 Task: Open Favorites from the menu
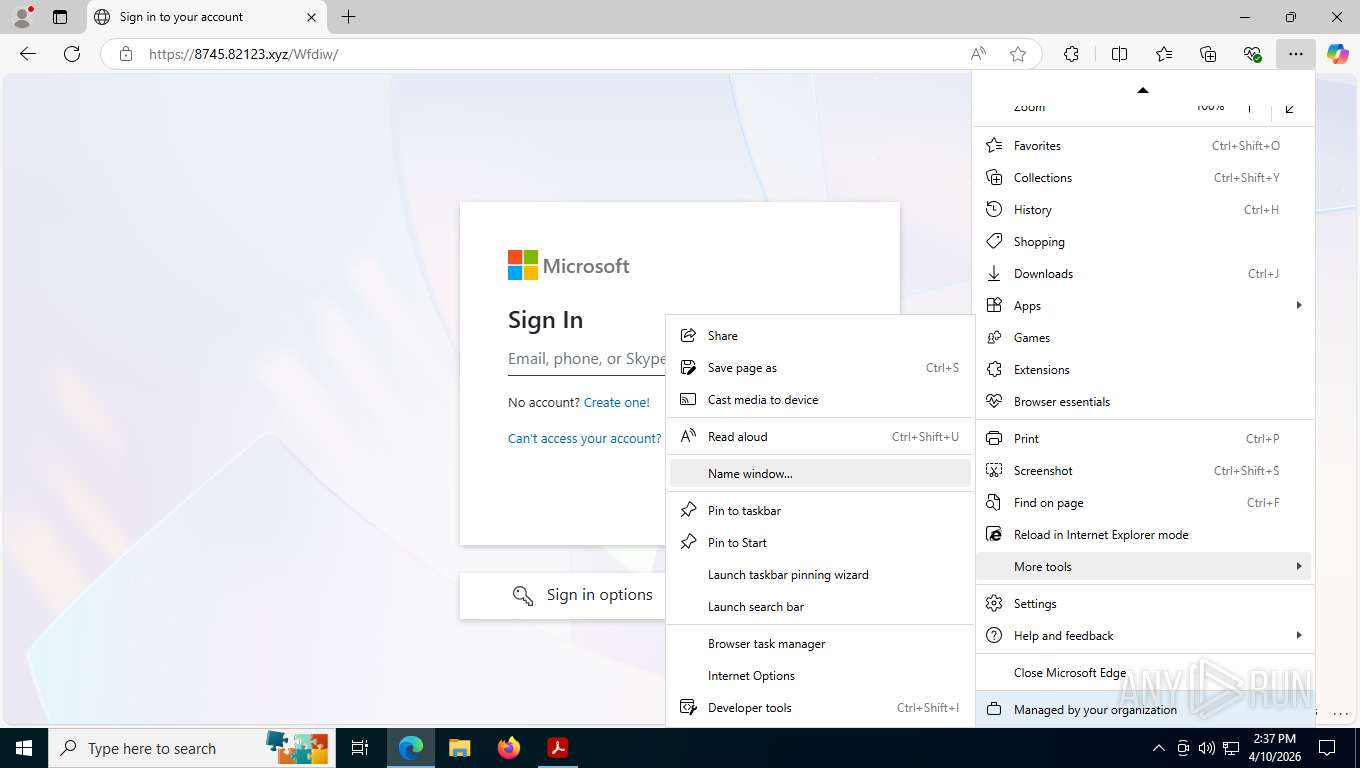click(x=1143, y=146)
